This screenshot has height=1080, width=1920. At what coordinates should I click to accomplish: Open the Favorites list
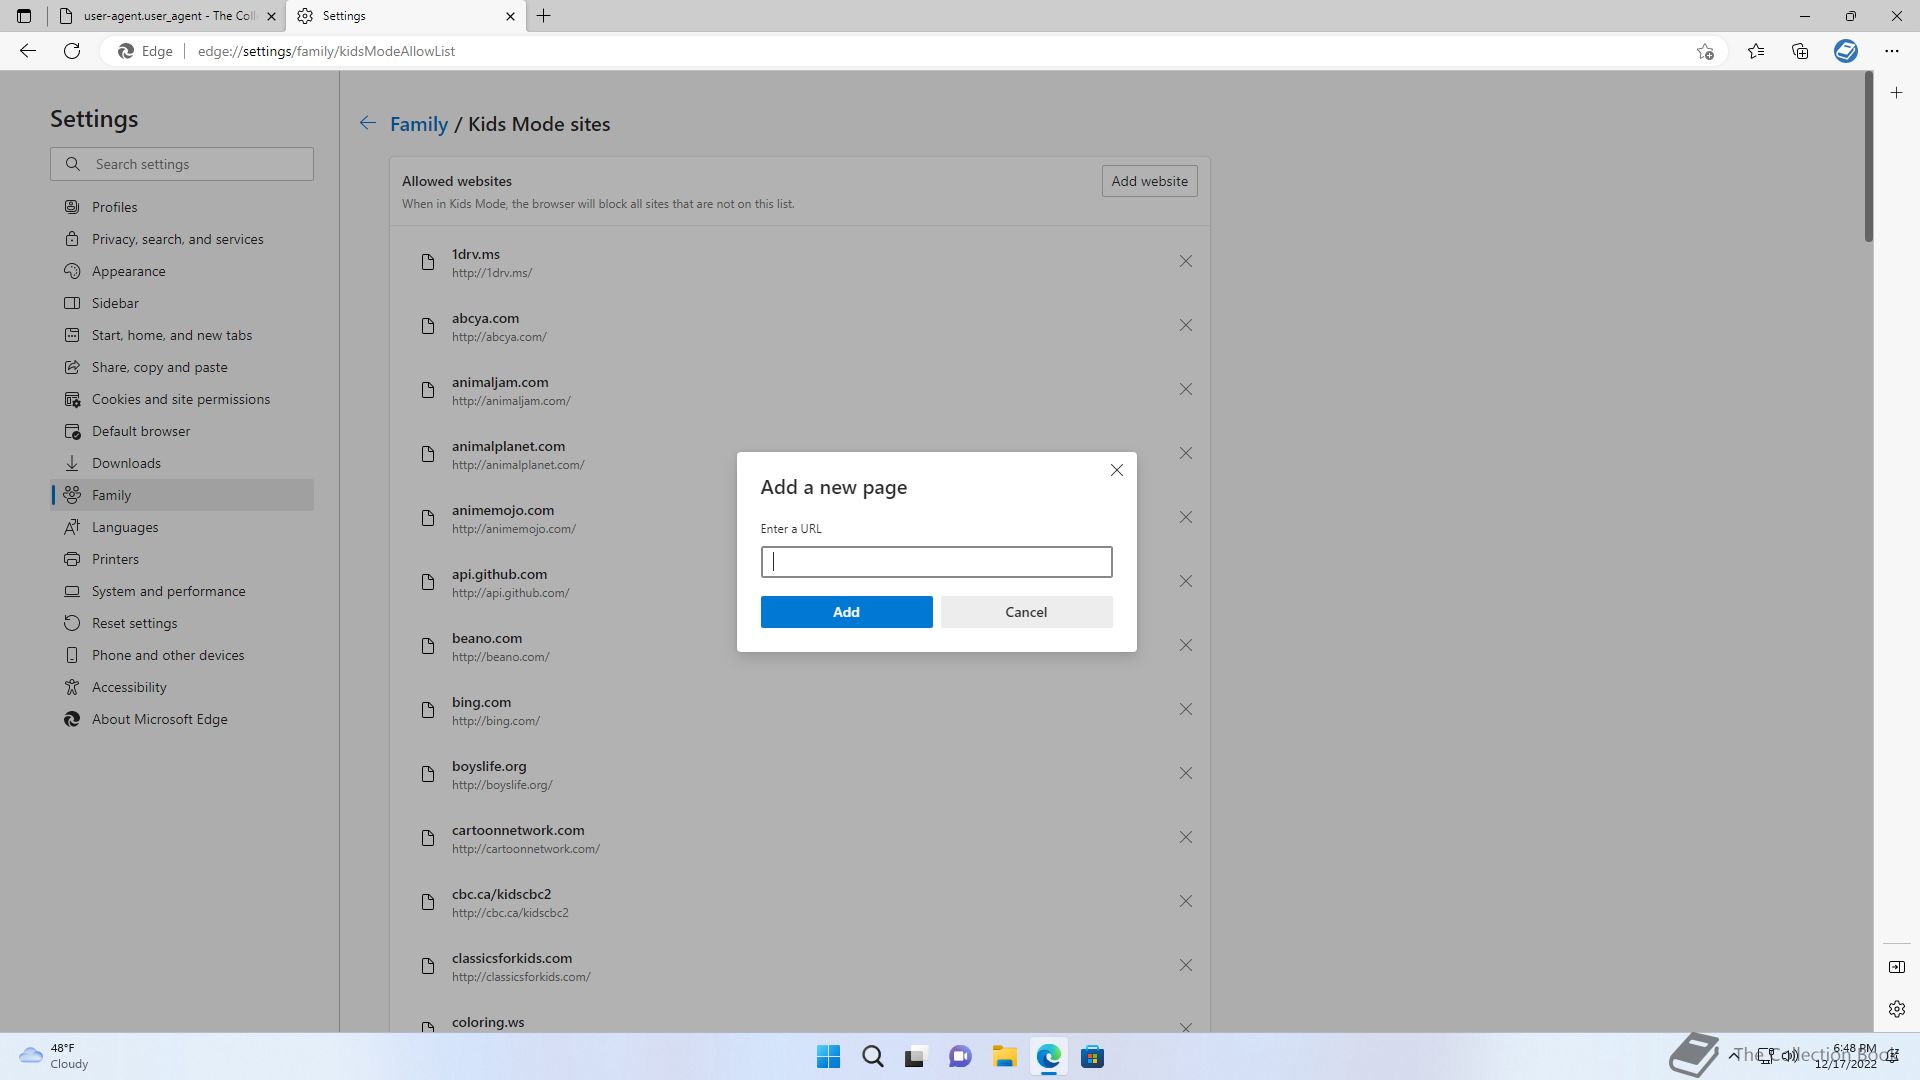[1756, 51]
